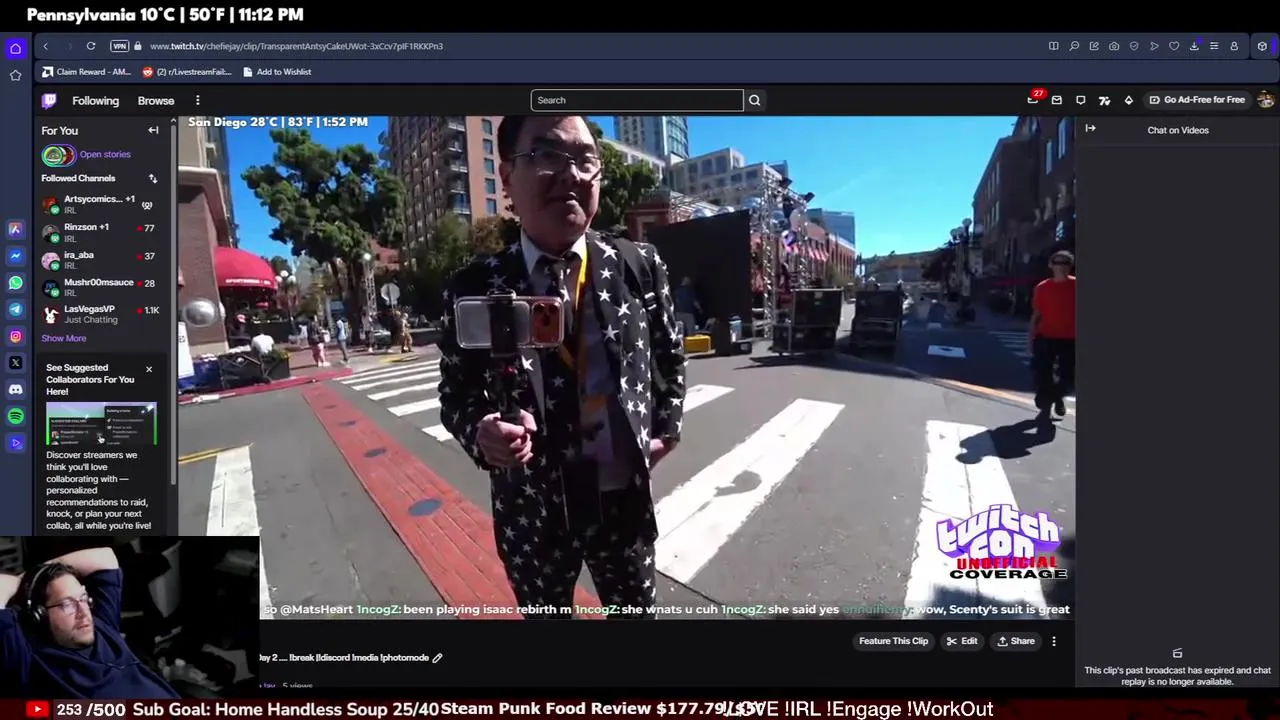Click the search magnifier button
Viewport: 1280px width, 720px height.
[x=755, y=100]
